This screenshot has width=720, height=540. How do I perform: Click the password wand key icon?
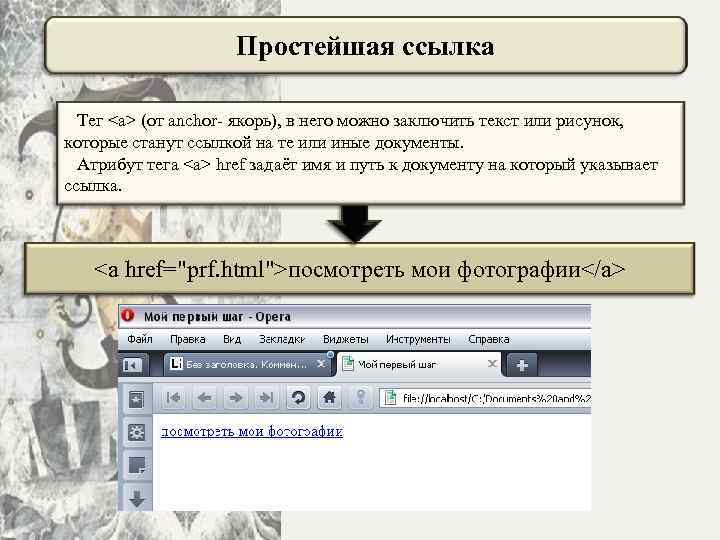(361, 397)
